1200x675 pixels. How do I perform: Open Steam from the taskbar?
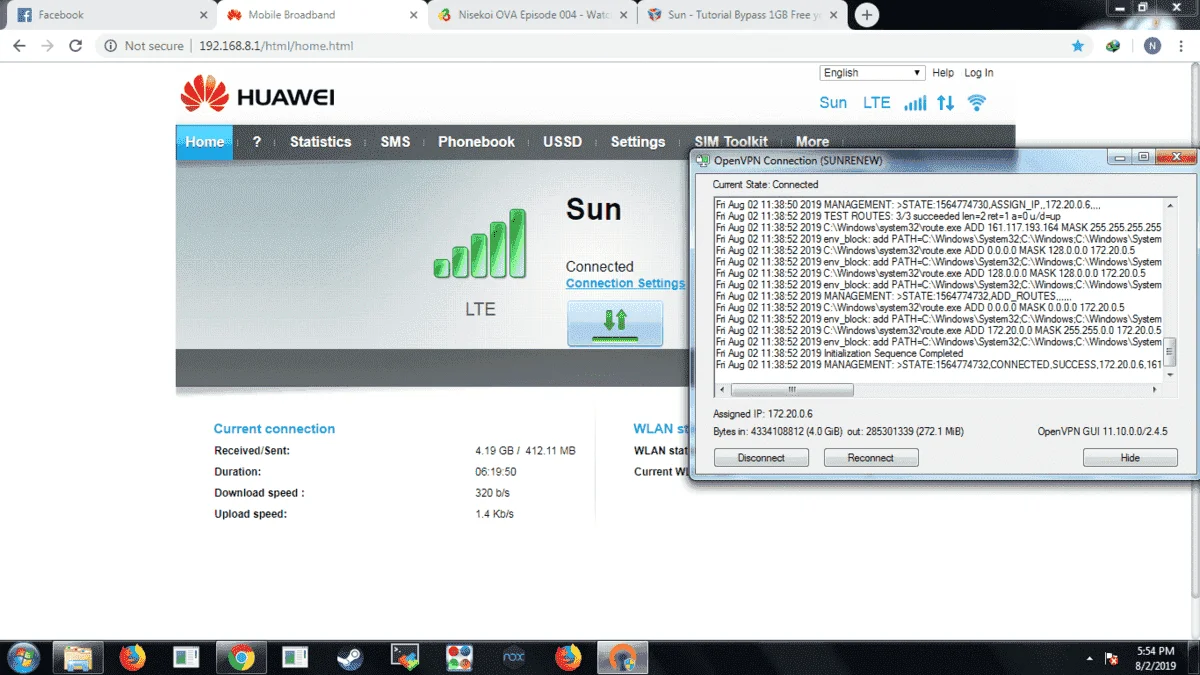[349, 657]
